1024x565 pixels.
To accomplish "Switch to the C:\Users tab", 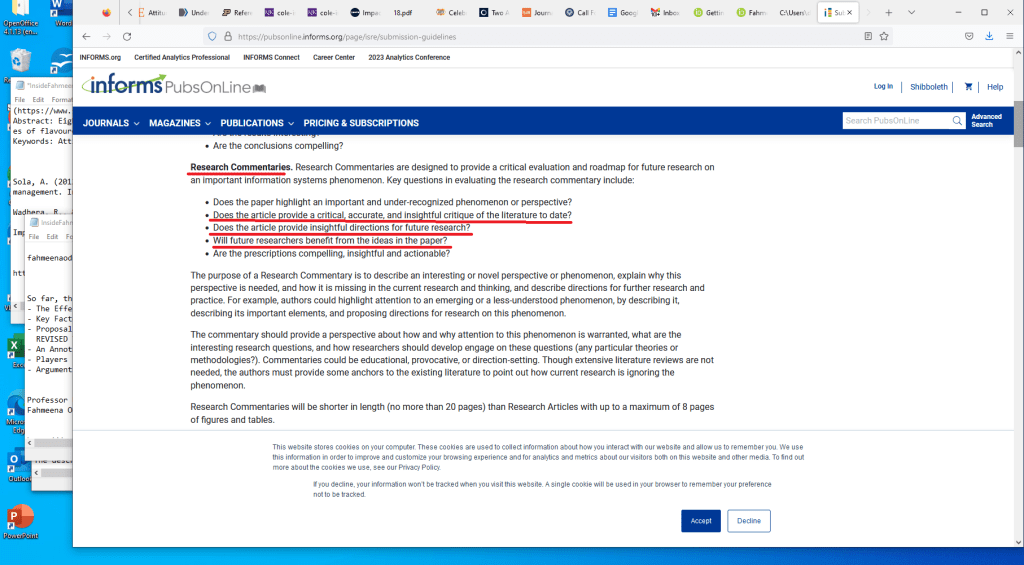I will (x=795, y=12).
